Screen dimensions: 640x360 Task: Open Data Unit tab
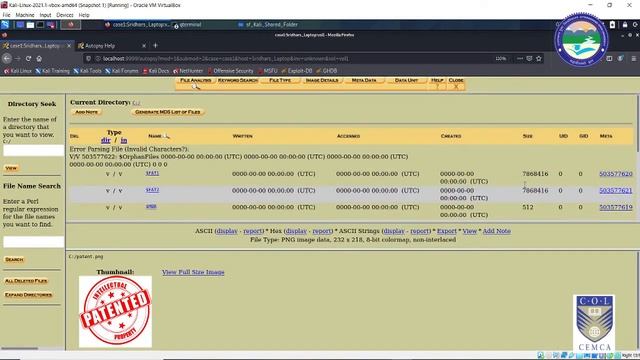pos(406,80)
